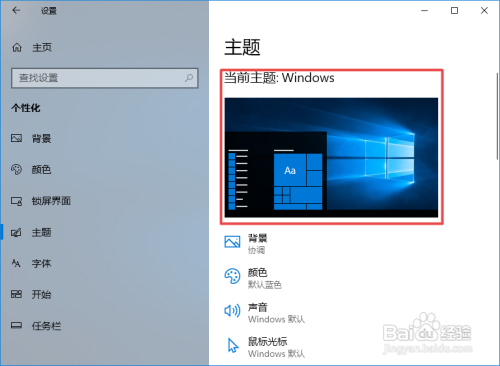Image resolution: width=500 pixels, height=366 pixels.
Task: Click the search magnifier in 查找设置
Action: (189, 78)
